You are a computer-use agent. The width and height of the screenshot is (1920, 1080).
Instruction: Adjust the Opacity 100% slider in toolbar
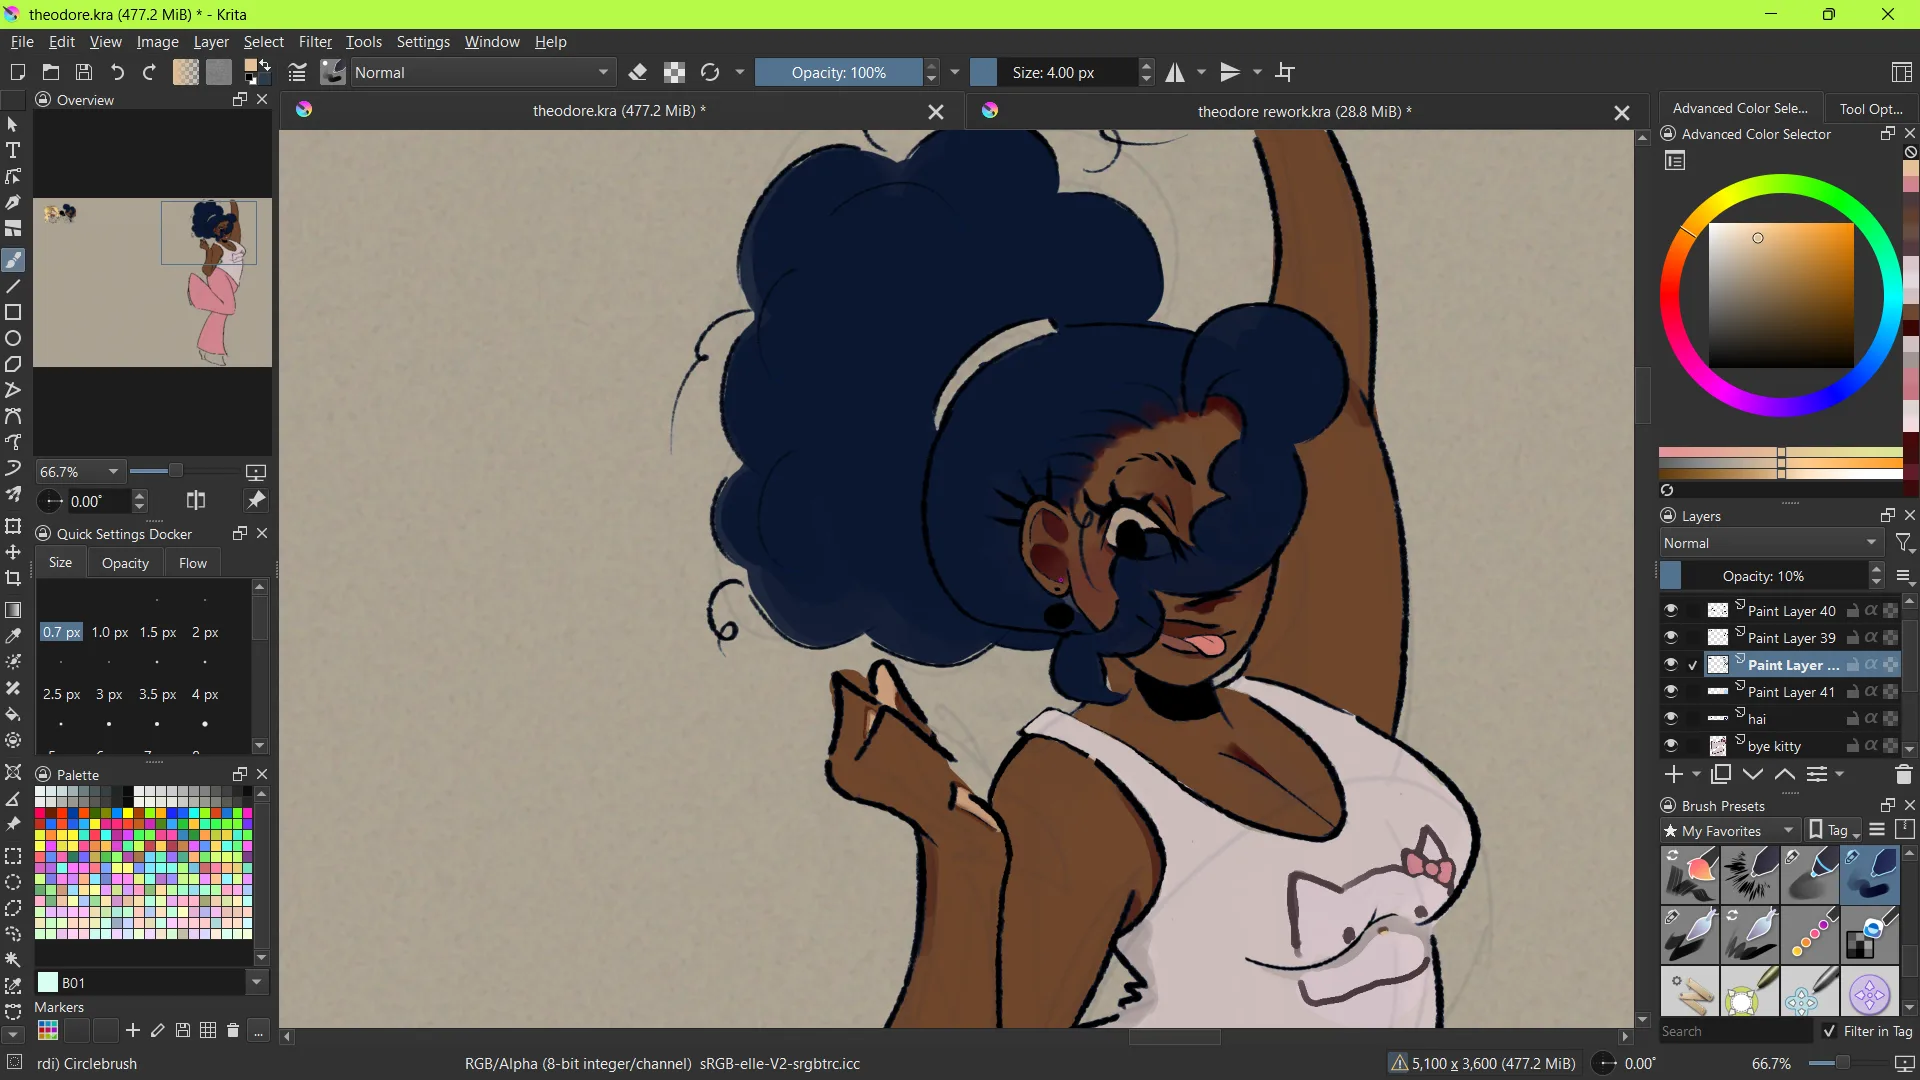(x=838, y=72)
